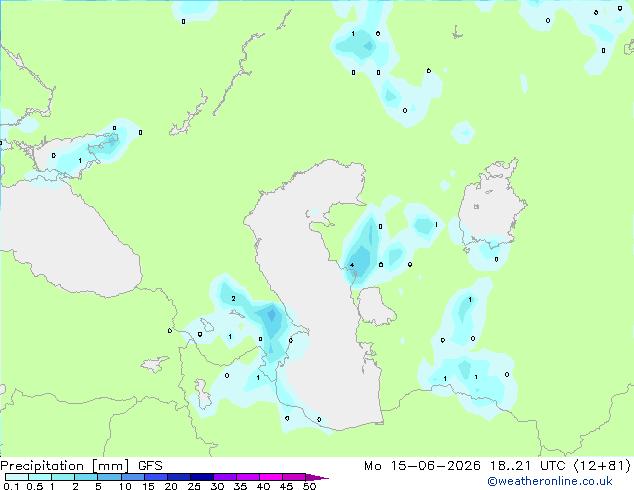Select the 'Mo 15-06-2026' date text
The image size is (634, 490).
[x=422, y=466]
